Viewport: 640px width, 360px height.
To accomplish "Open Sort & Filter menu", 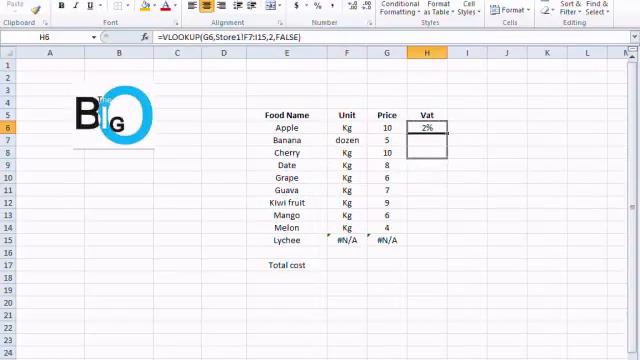I will (x=570, y=8).
